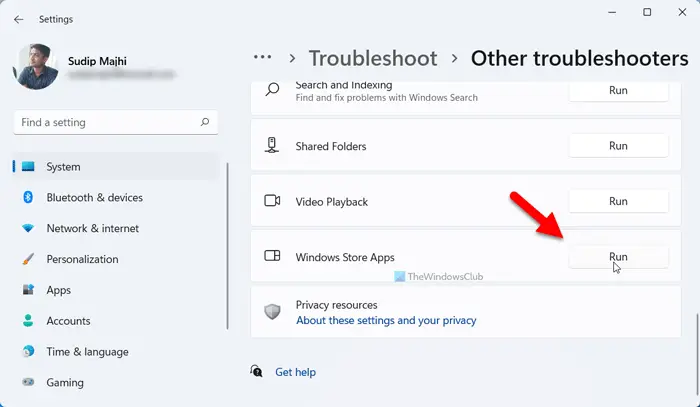Open Personalization category label
This screenshot has width=700, height=407.
(x=83, y=259)
